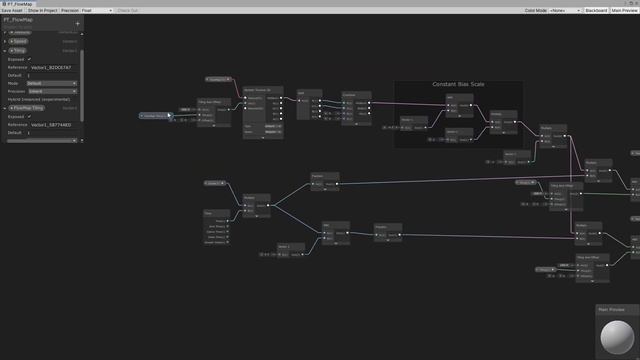Select the highlighted FlowMap Tiling graph node
This screenshot has height=360, width=640.
tap(156, 116)
